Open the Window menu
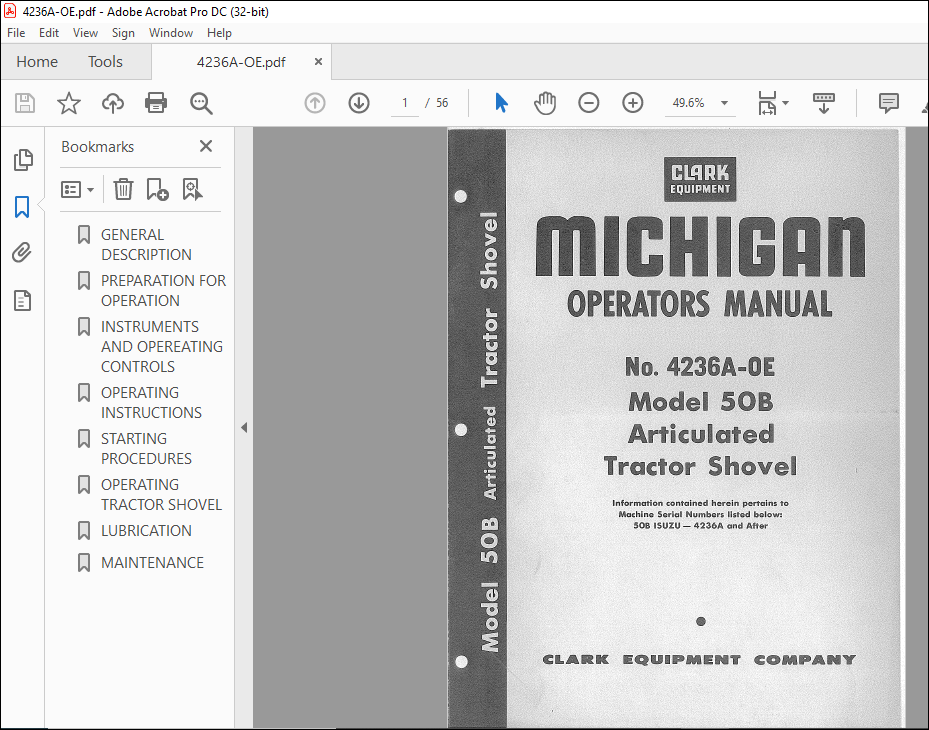This screenshot has width=929, height=730. (x=171, y=33)
